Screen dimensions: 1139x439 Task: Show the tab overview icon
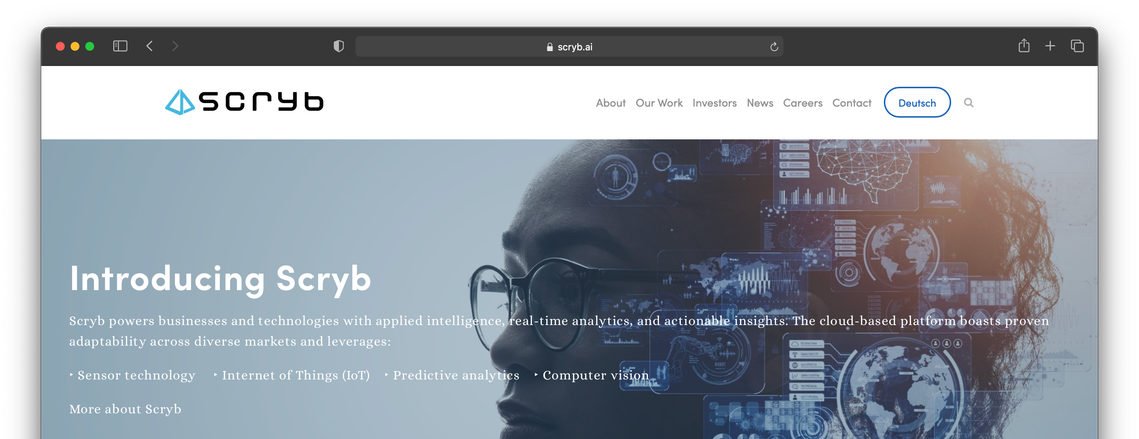tap(1077, 46)
